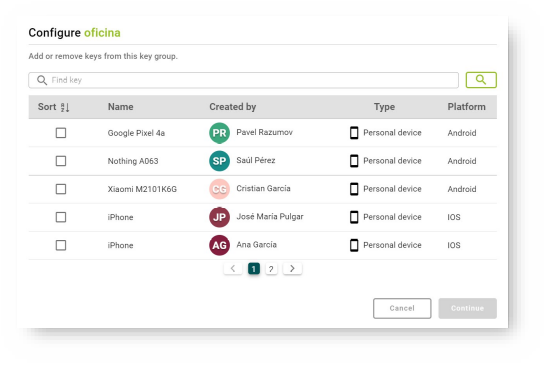
Task: Click the AG avatar for Ana García
Action: click(220, 245)
